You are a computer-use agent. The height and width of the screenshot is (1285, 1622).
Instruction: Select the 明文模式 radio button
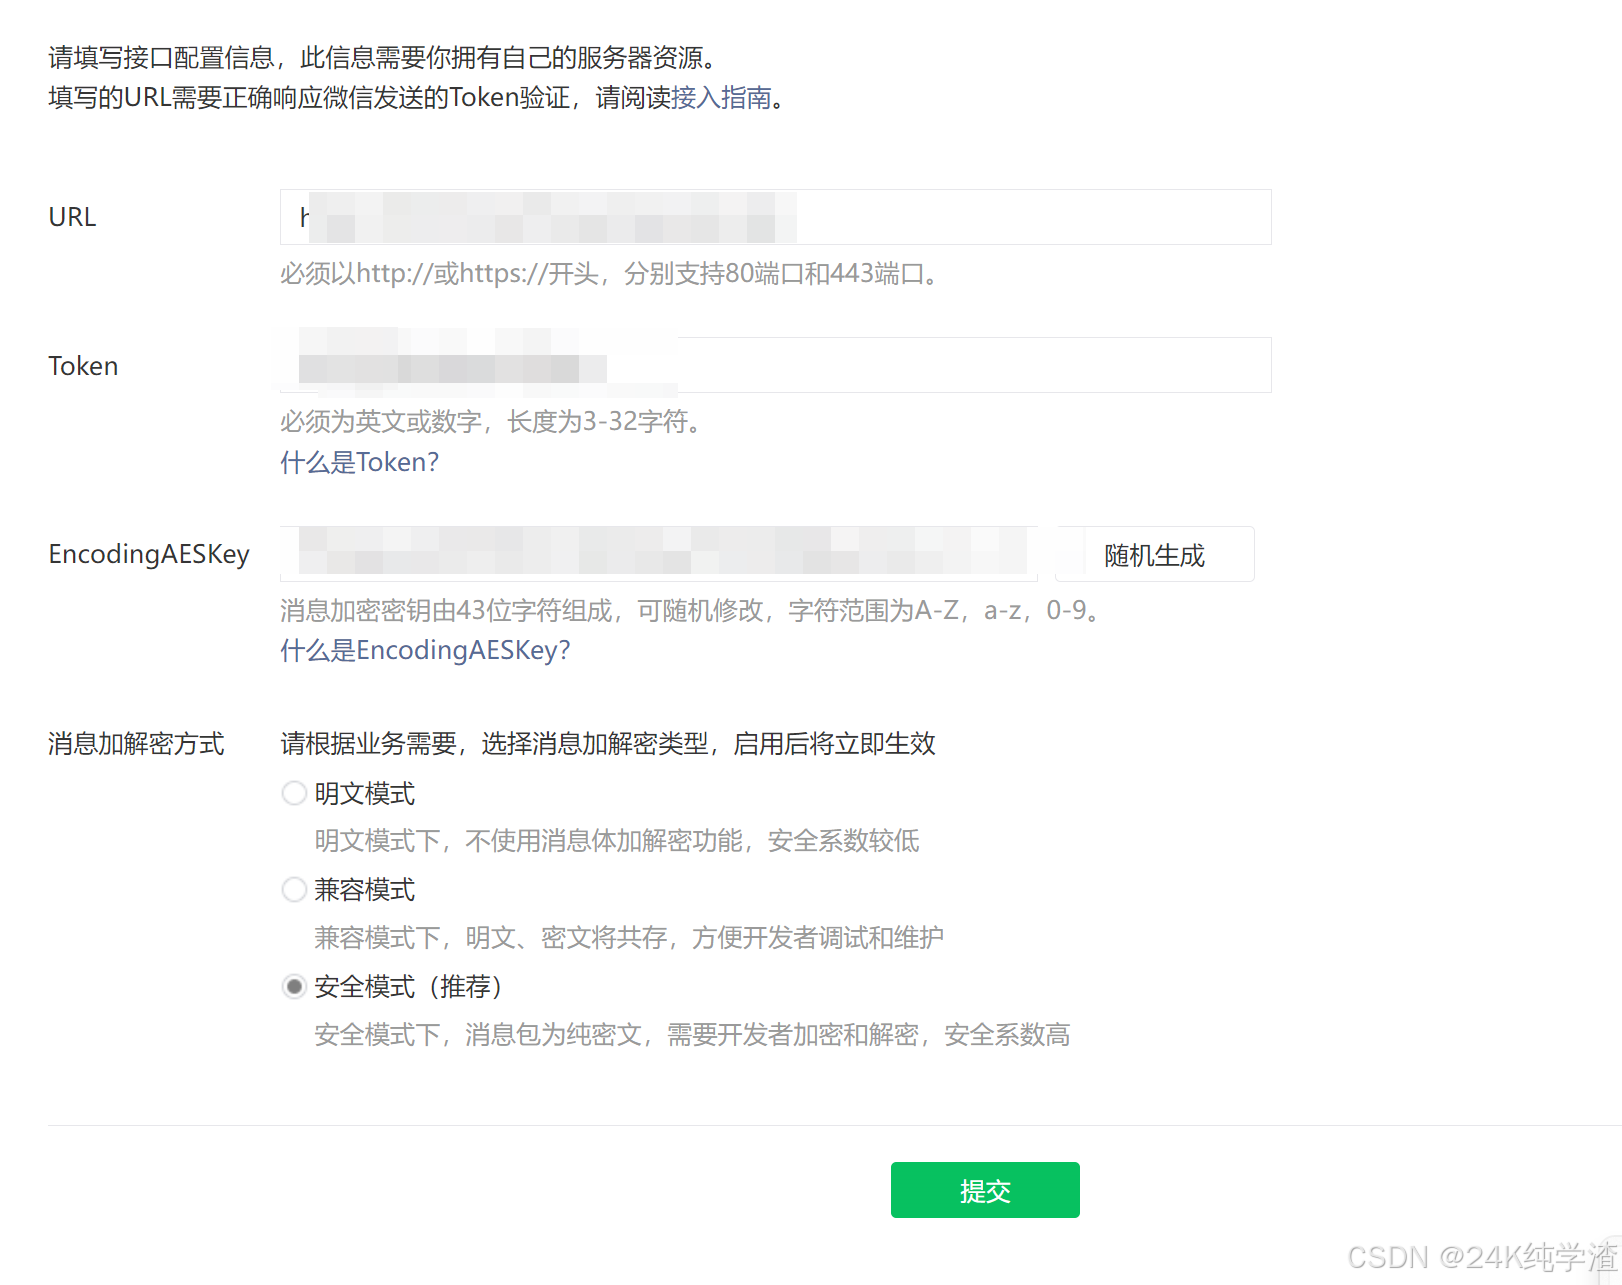(x=294, y=793)
